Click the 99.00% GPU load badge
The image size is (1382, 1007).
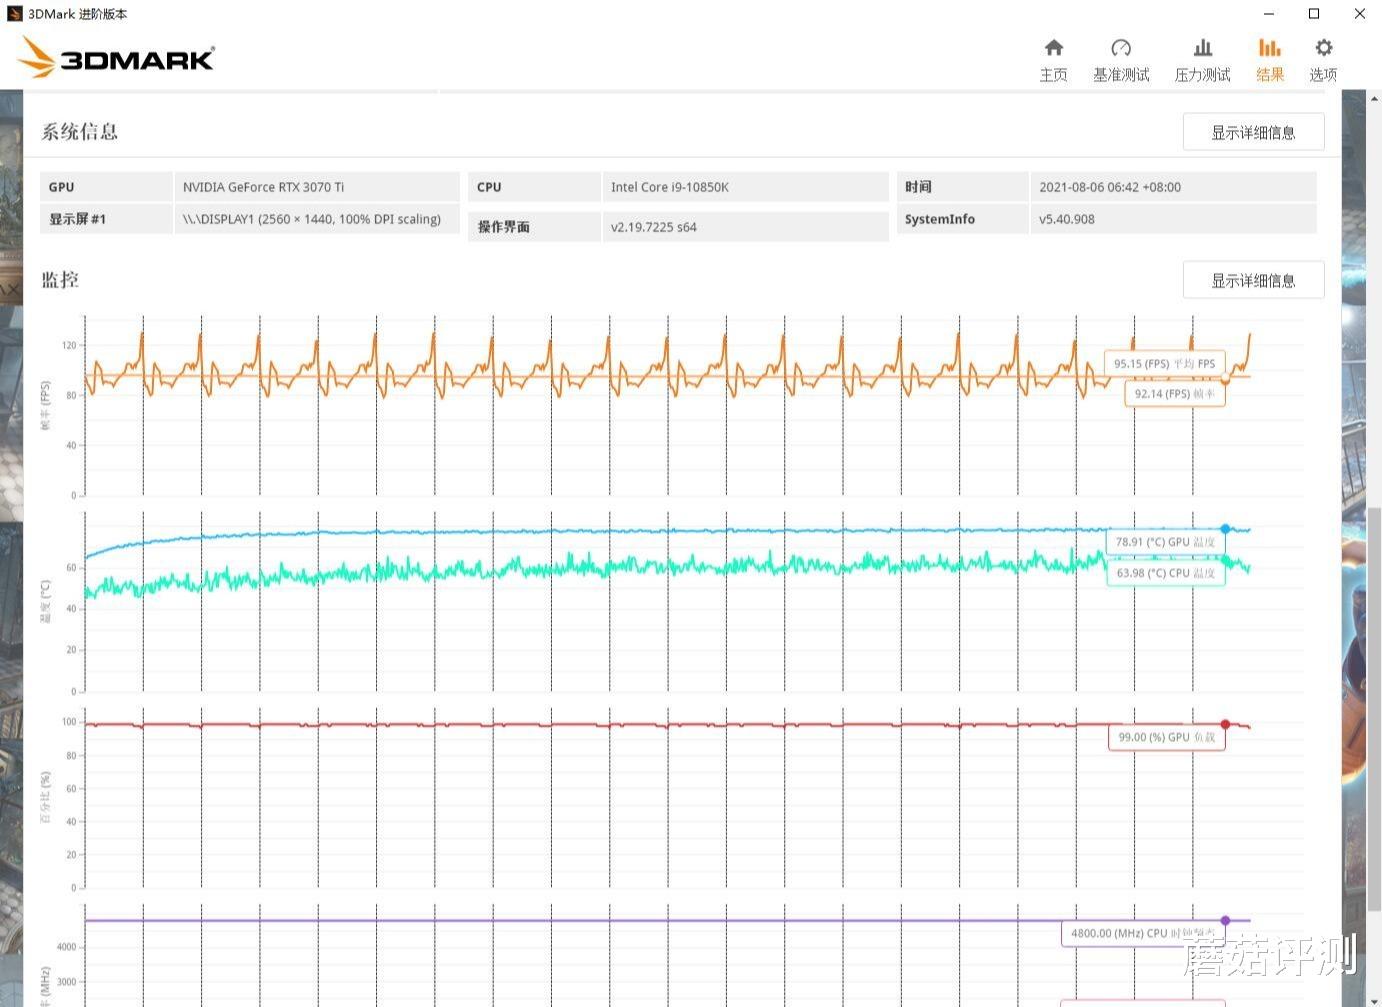[x=1166, y=736]
